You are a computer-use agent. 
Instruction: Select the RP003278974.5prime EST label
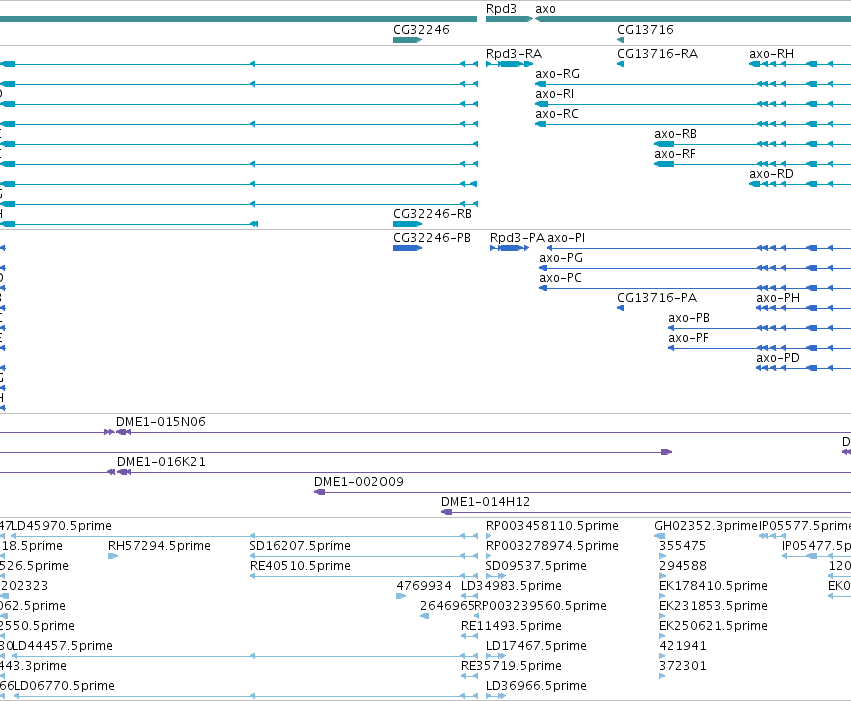(552, 546)
